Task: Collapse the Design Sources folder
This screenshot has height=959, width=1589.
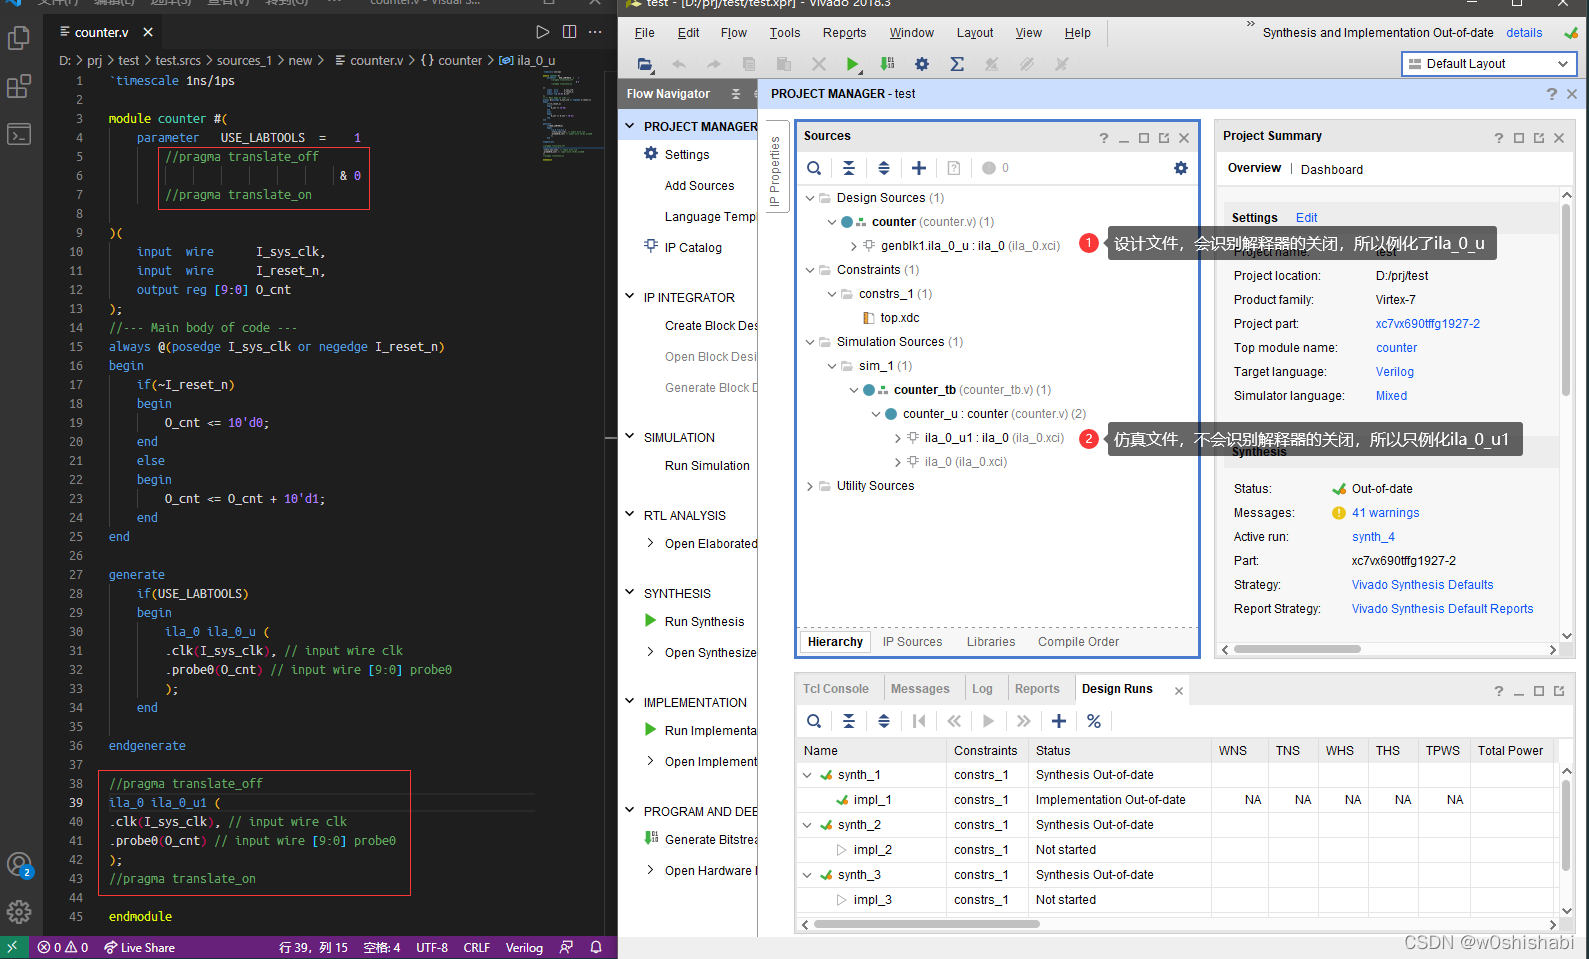Action: click(x=810, y=198)
